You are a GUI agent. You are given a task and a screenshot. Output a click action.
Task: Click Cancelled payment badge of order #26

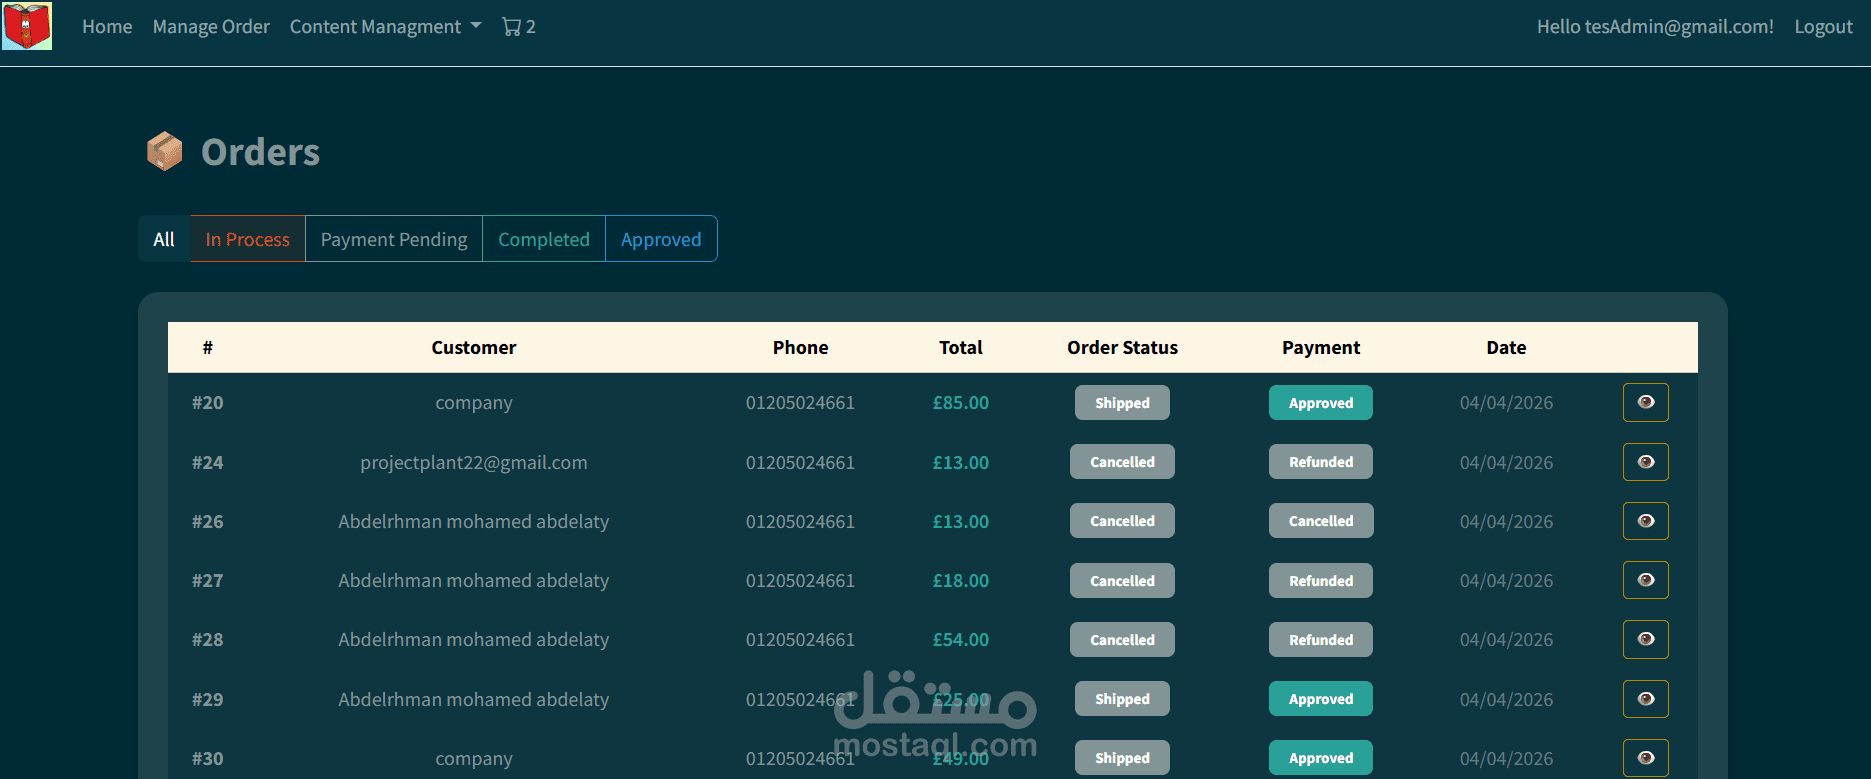pos(1321,521)
